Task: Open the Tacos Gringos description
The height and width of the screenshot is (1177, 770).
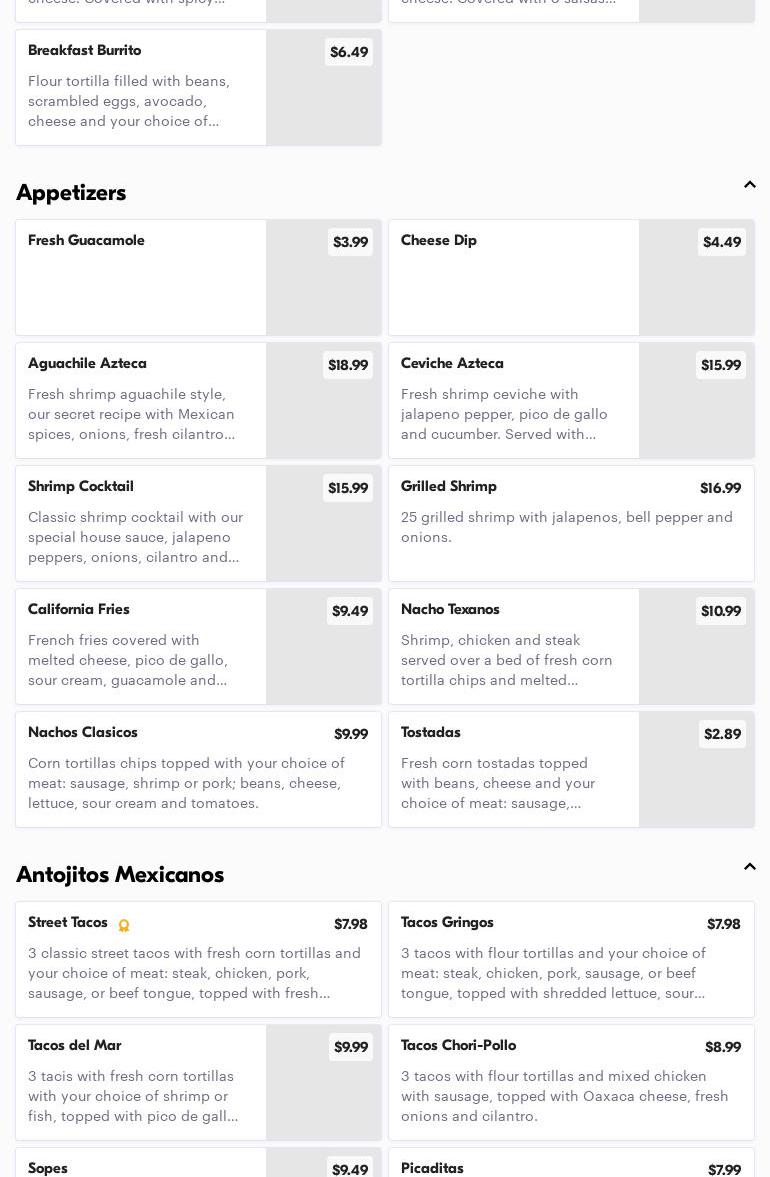Action: 553,973
